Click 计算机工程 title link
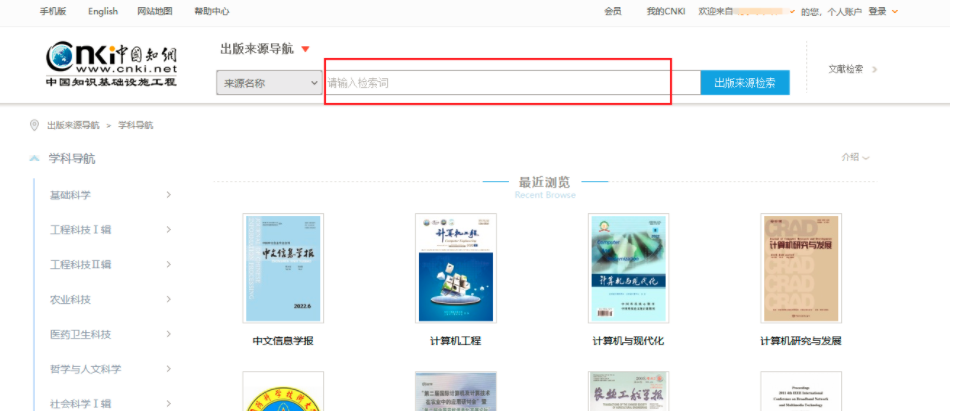966x411 pixels. coord(456,341)
